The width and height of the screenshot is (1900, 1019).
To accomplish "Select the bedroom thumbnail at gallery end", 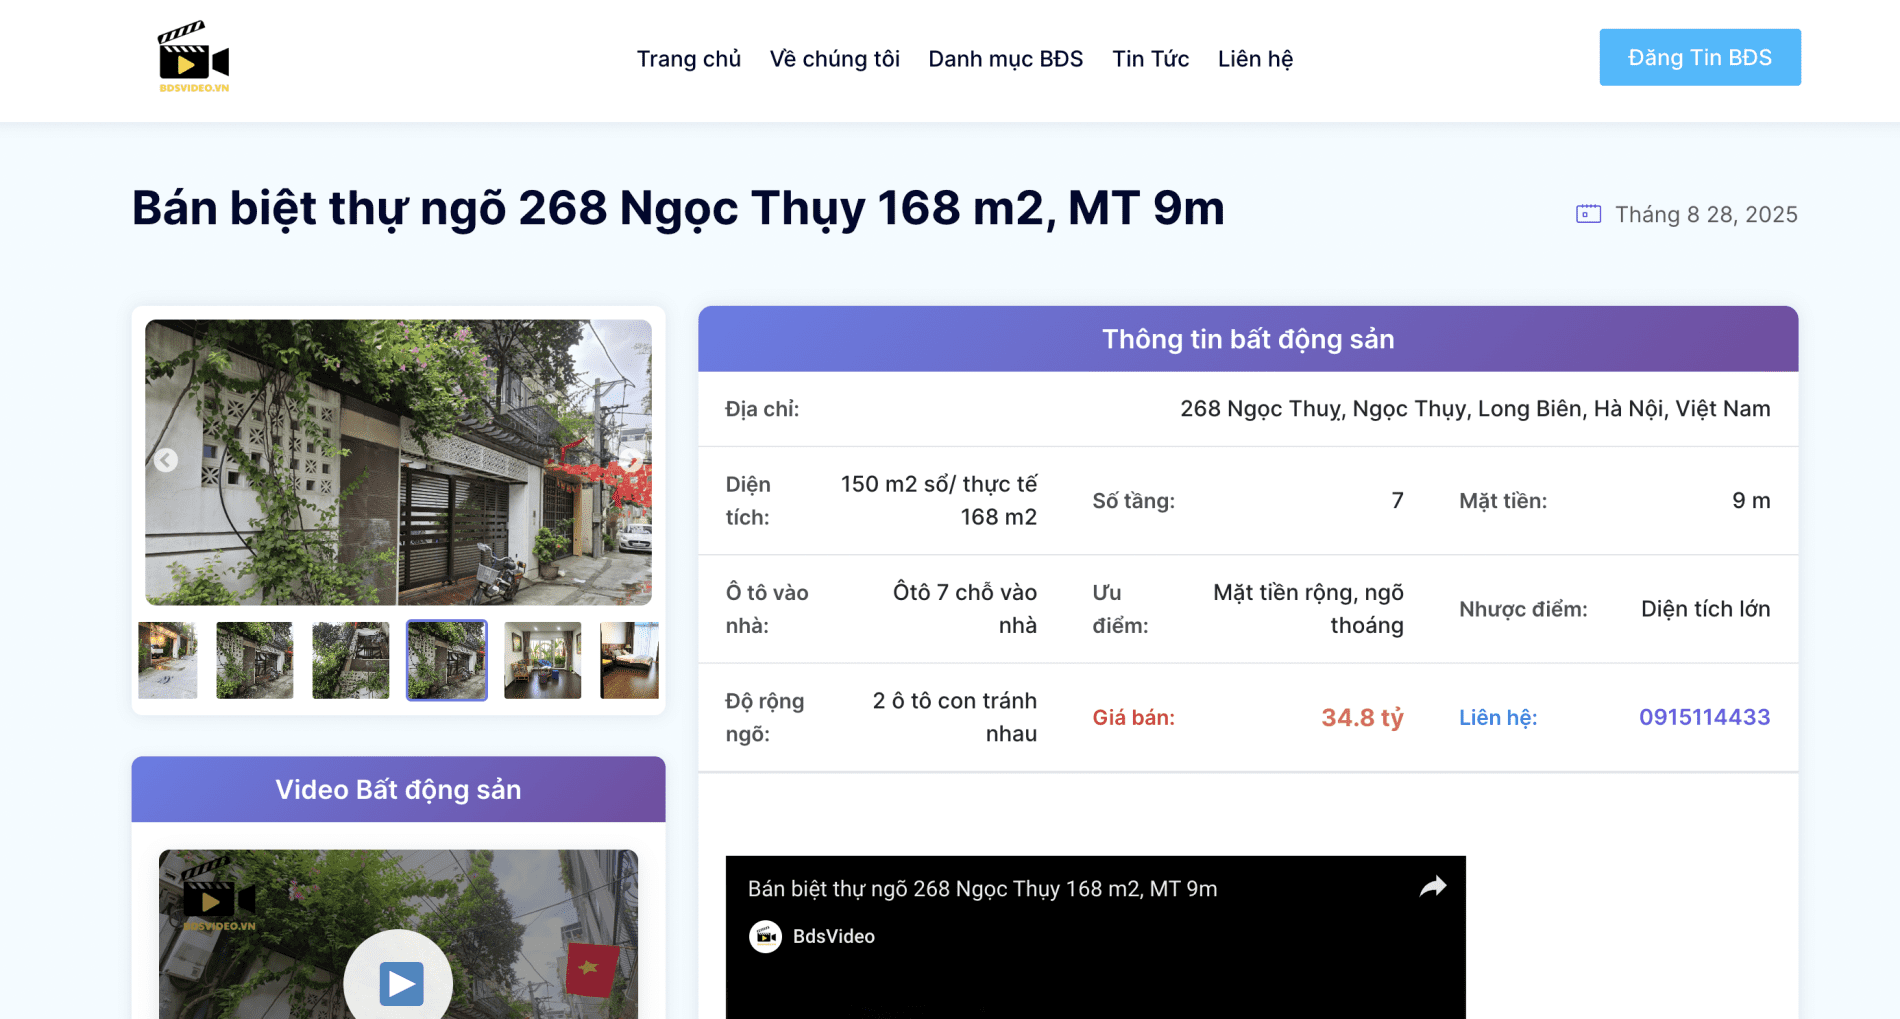I will pyautogui.click(x=629, y=660).
